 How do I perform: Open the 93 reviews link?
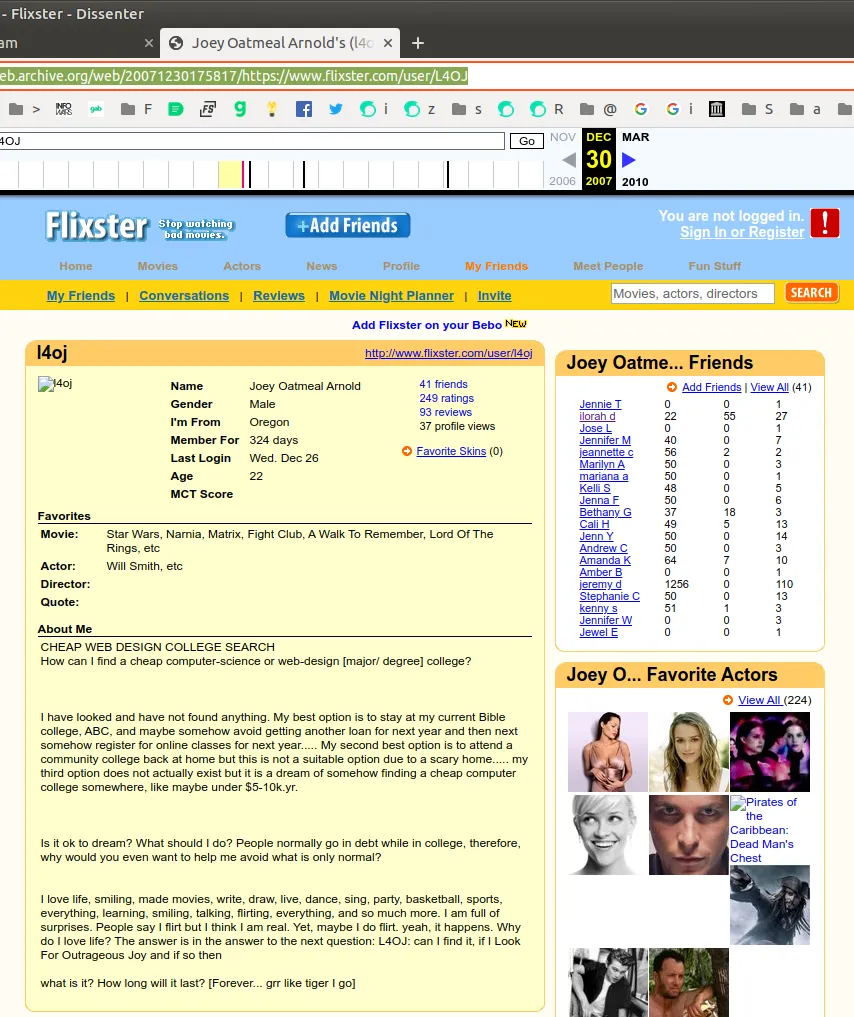point(445,412)
